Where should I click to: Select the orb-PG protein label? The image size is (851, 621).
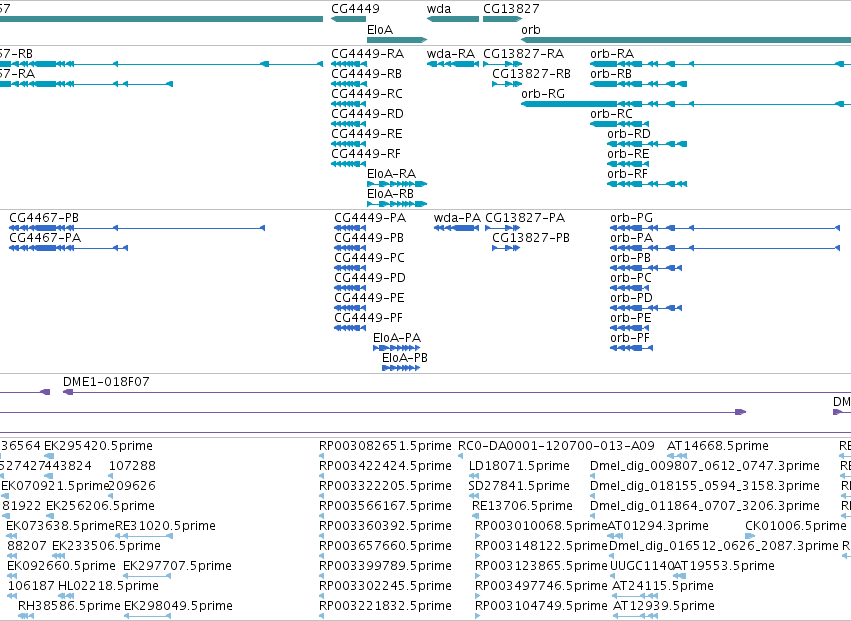(x=632, y=218)
